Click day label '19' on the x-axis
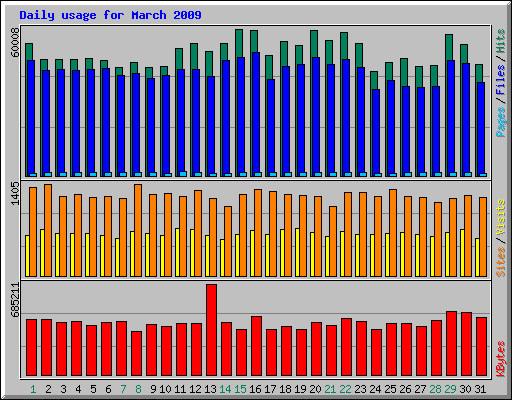 (x=300, y=389)
